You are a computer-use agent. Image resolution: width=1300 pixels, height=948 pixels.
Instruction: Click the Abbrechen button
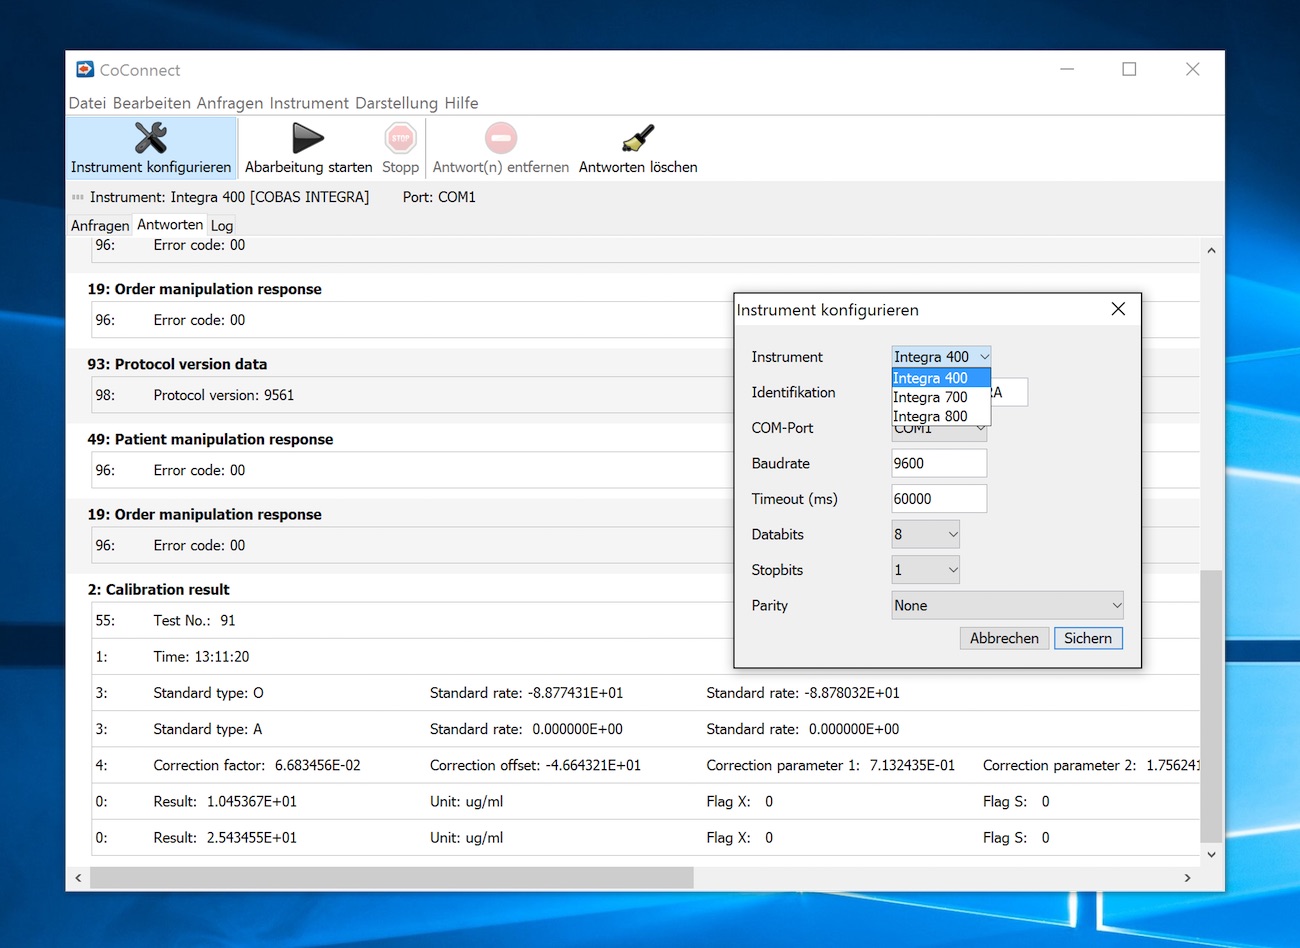tap(1004, 638)
